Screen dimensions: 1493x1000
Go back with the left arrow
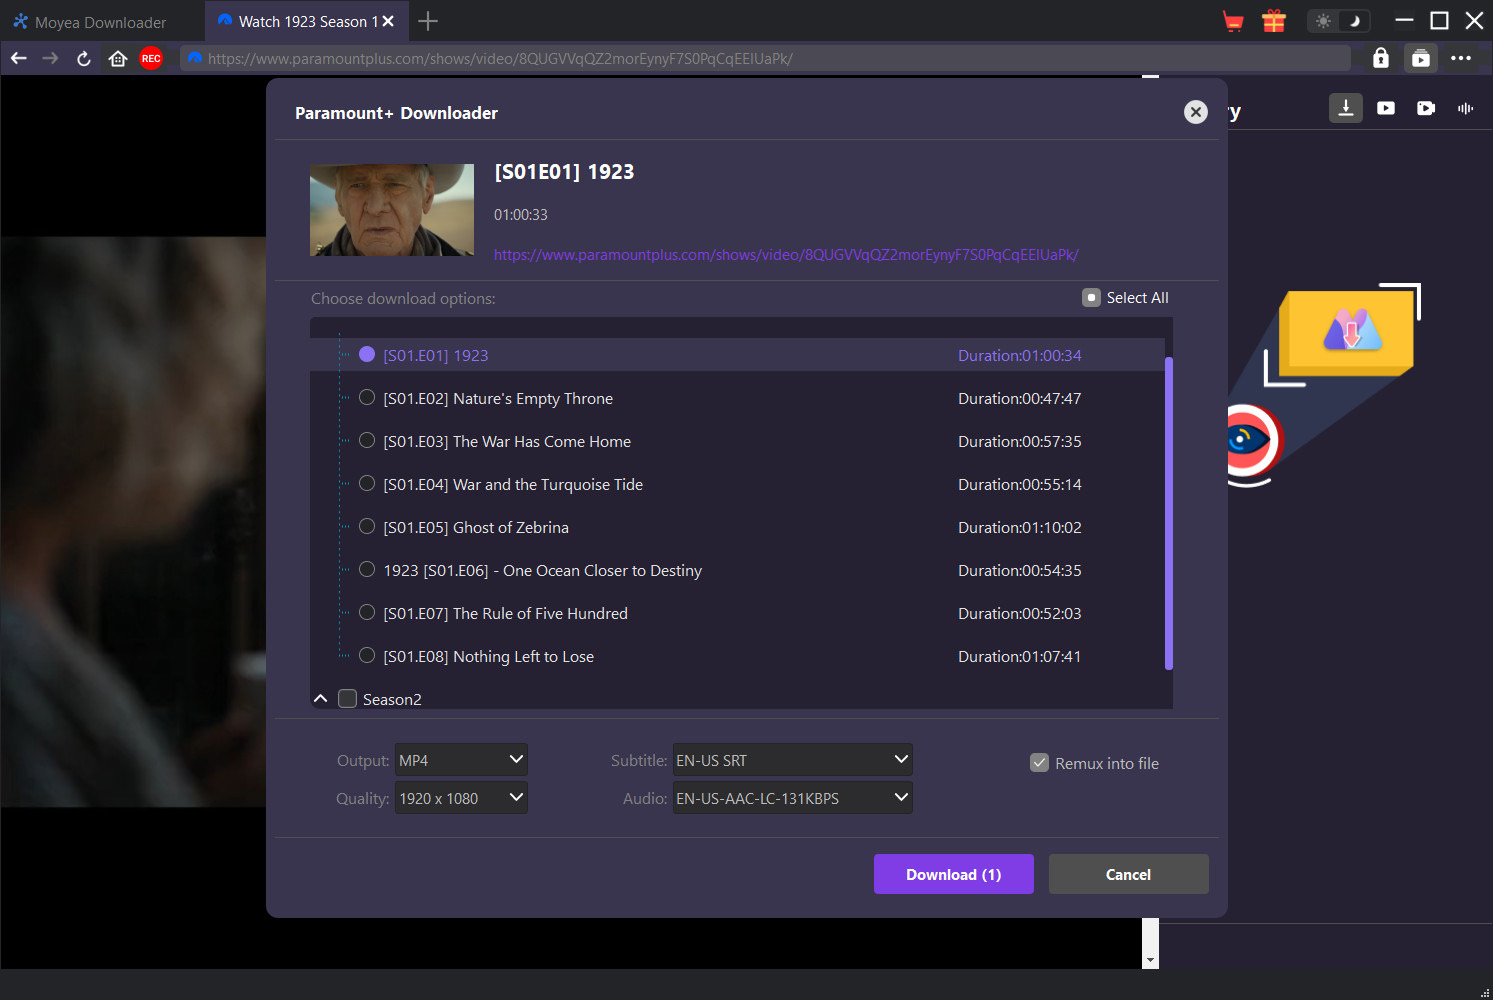[x=18, y=58]
